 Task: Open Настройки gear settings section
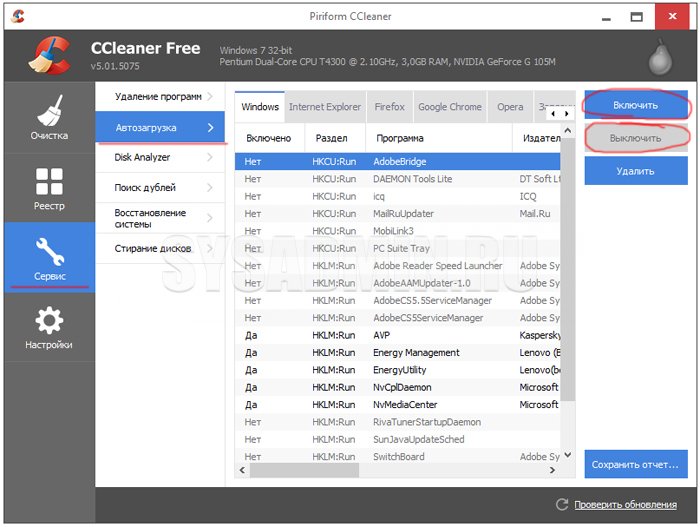pyautogui.click(x=48, y=327)
